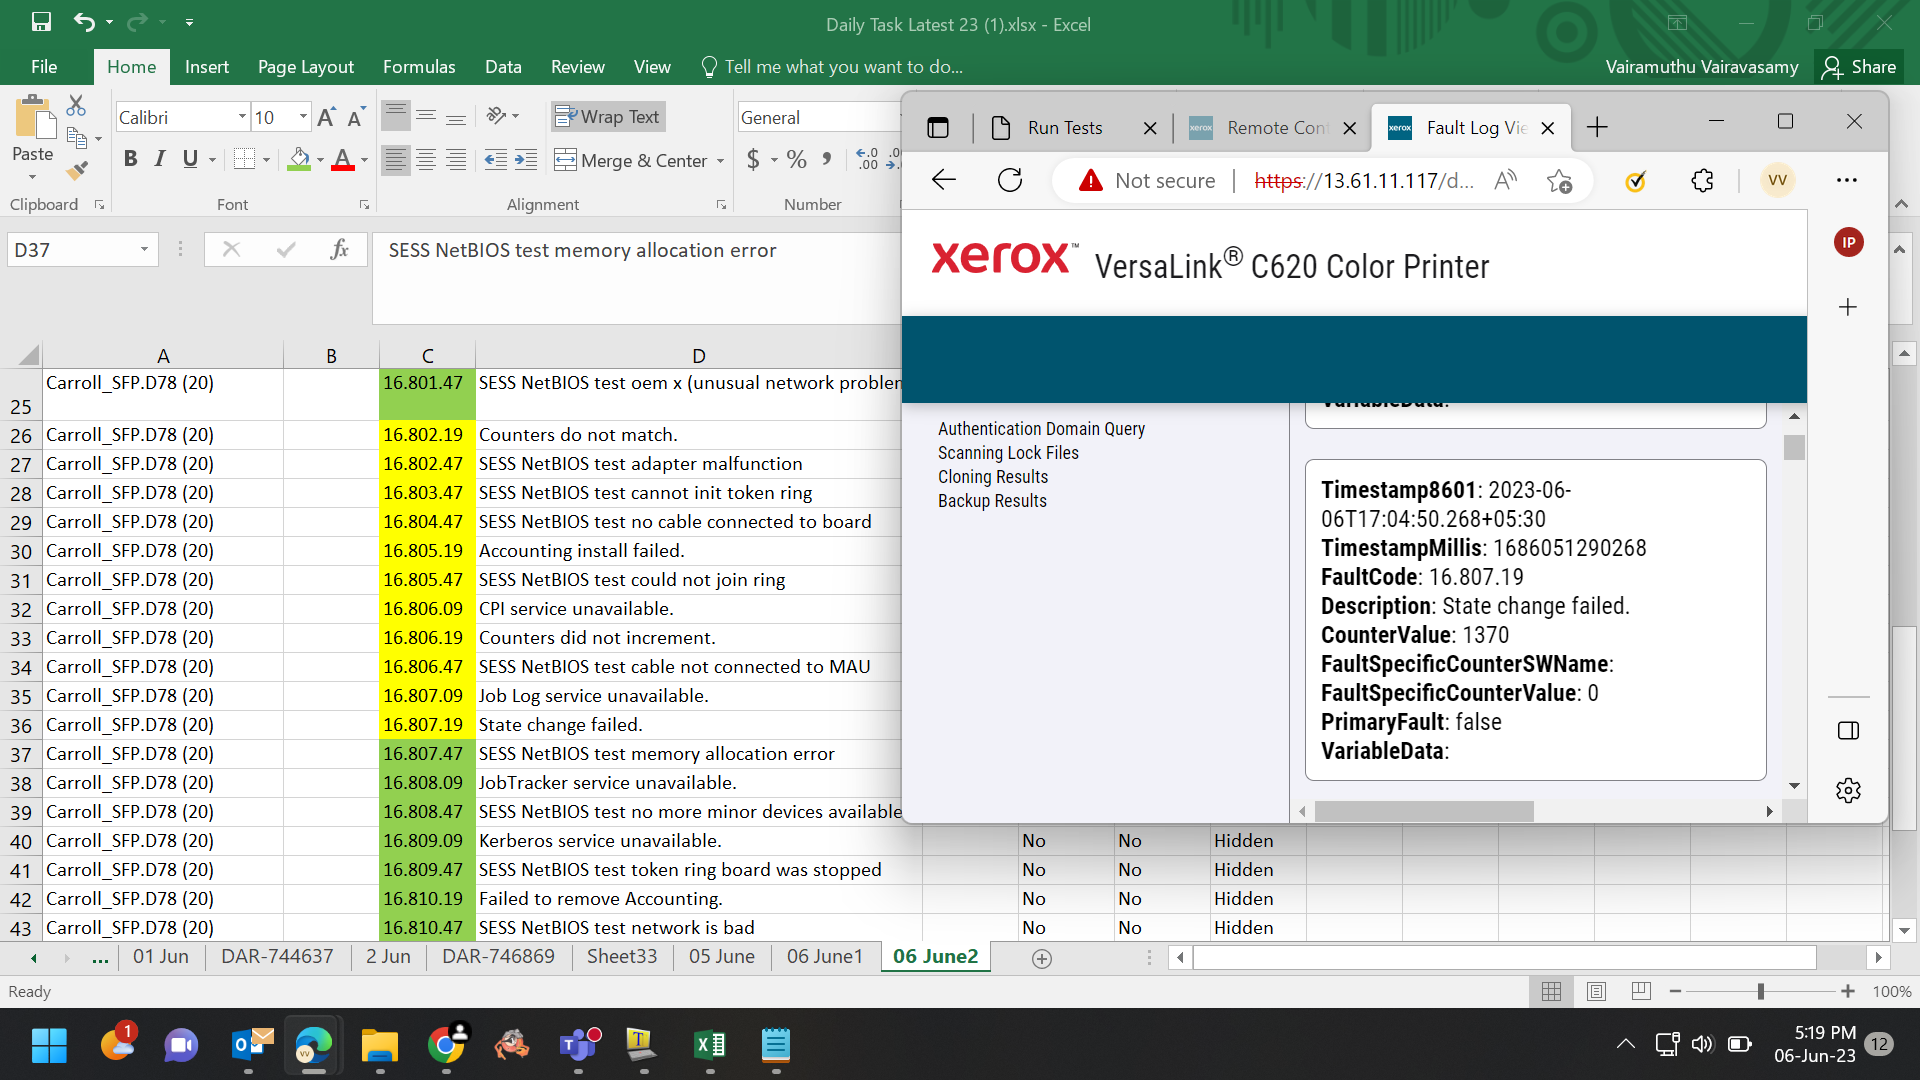Click the Insert Function fx icon
Viewport: 1920px width, 1080px height.
[339, 250]
